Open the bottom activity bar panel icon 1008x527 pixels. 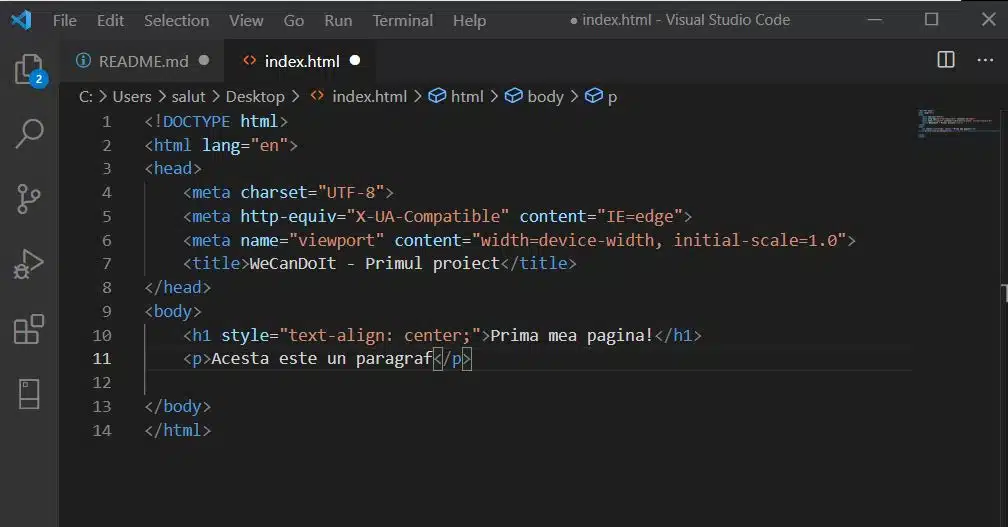(x=29, y=394)
